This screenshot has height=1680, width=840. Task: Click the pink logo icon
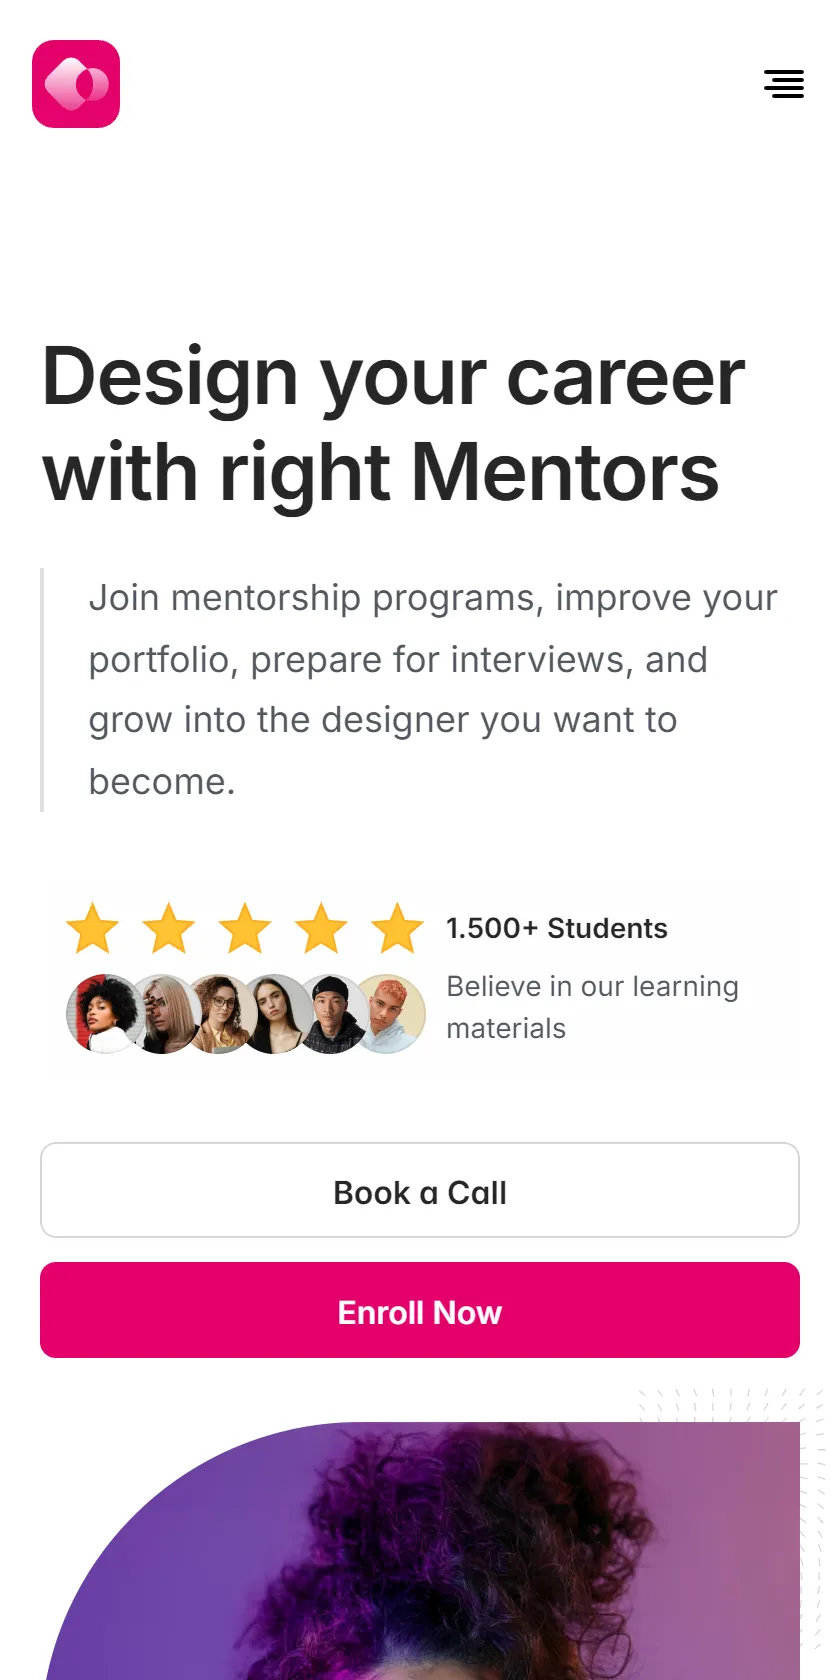(76, 84)
